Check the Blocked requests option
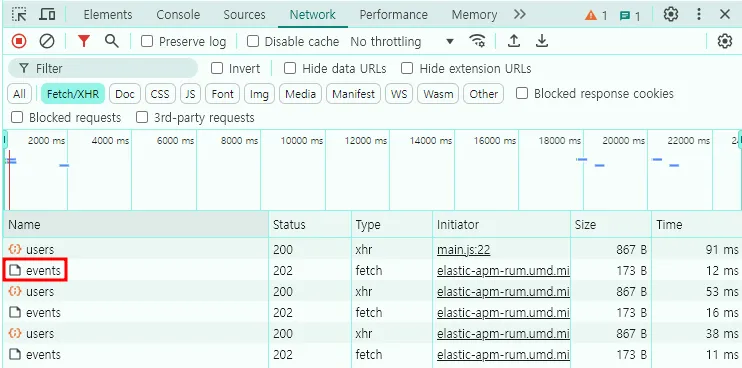The height and width of the screenshot is (368, 742). pyautogui.click(x=17, y=117)
